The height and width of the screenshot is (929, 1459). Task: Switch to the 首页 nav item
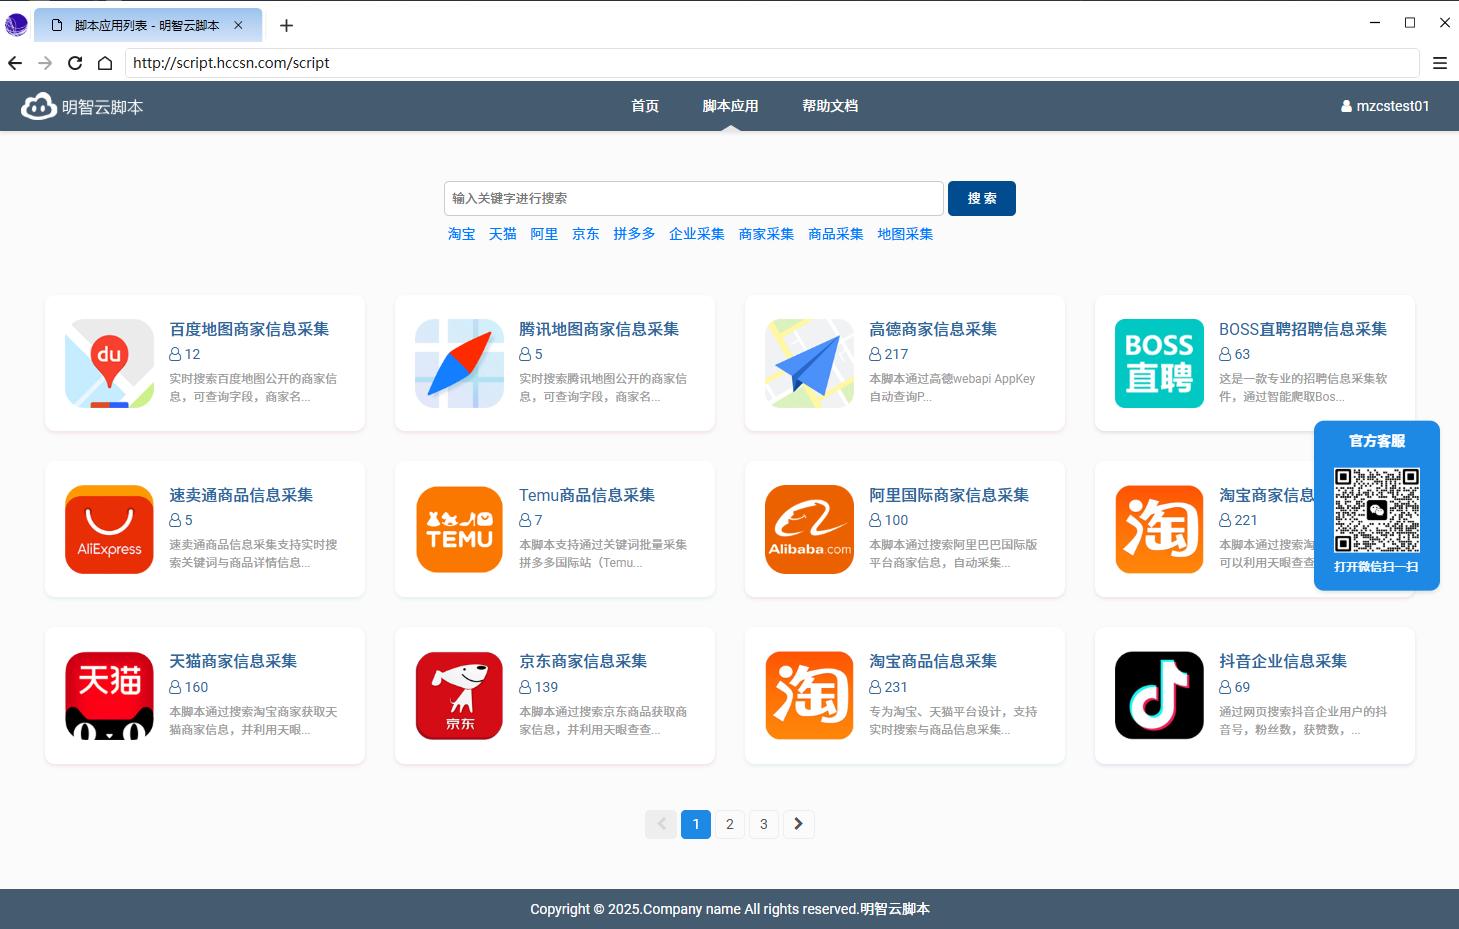tap(645, 106)
